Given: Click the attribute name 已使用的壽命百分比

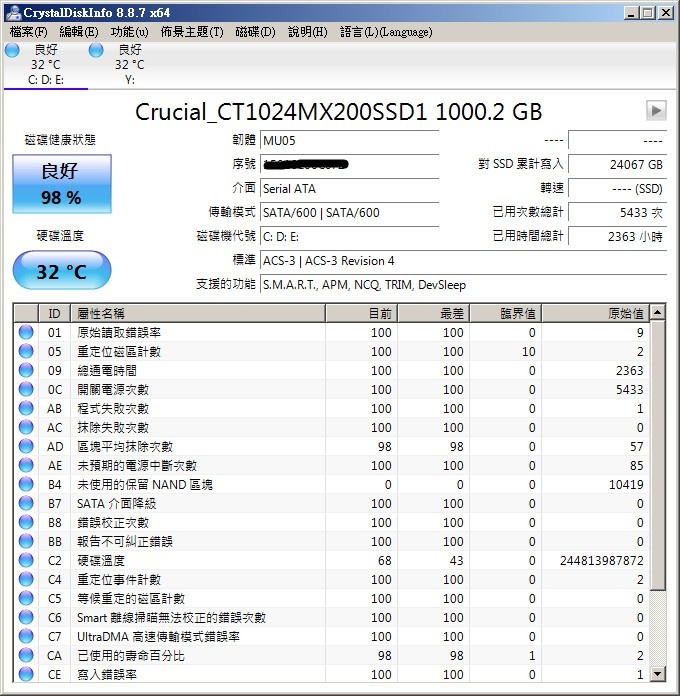Looking at the screenshot, I should coord(130,656).
